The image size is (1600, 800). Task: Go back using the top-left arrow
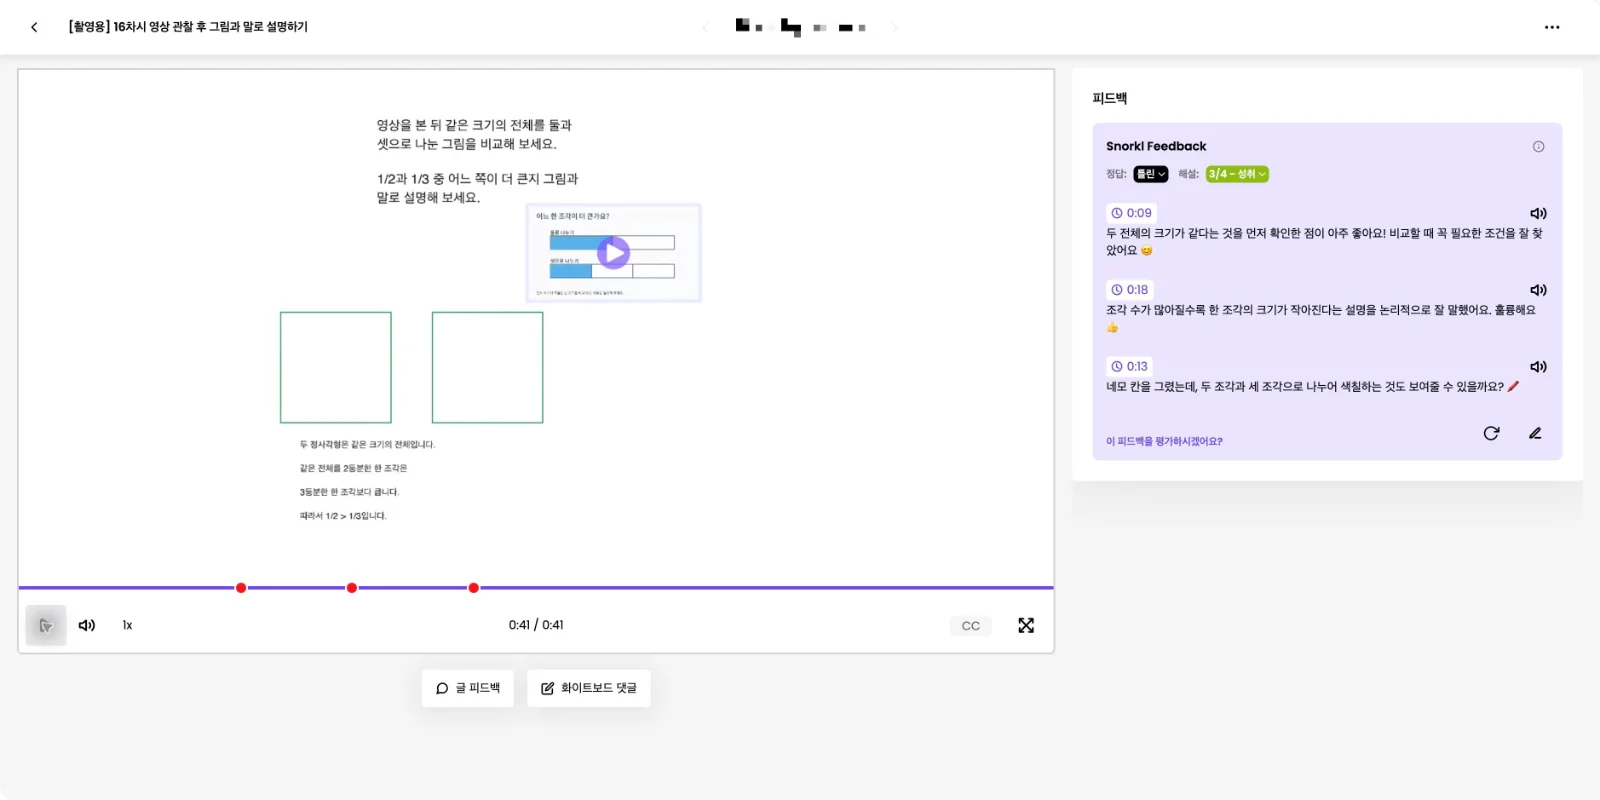pyautogui.click(x=34, y=27)
